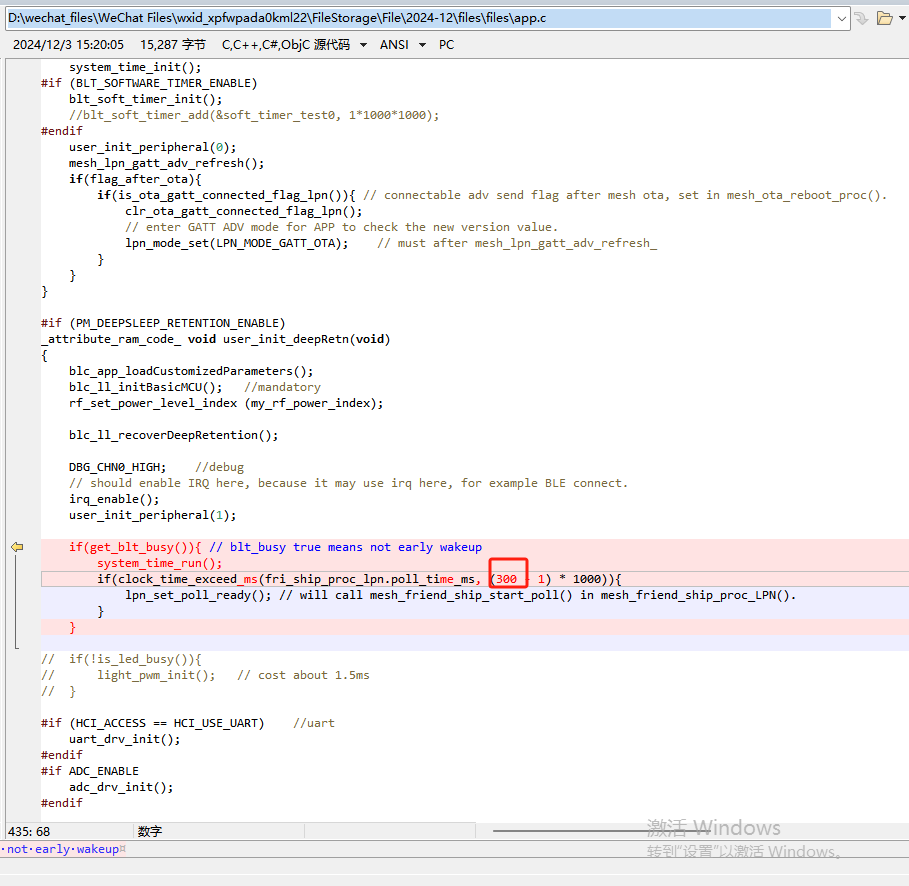909x886 pixels.
Task: Click the blc_ll_recoverDeepRetention(); line
Action: pos(173,435)
